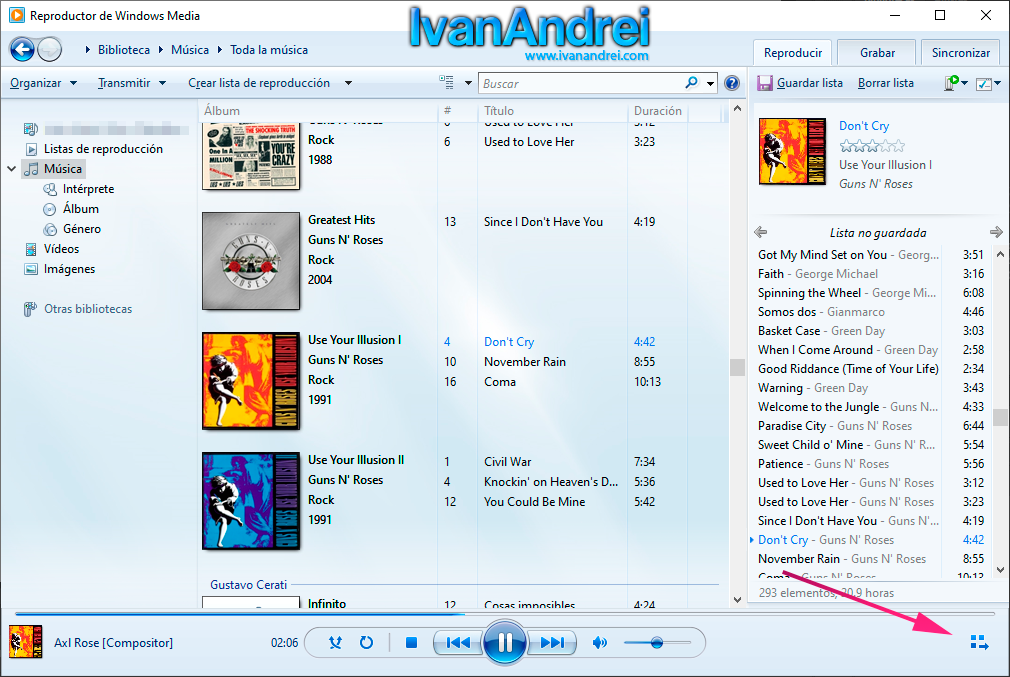1010x677 pixels.
Task: Mute the volume speaker icon
Action: coord(600,642)
